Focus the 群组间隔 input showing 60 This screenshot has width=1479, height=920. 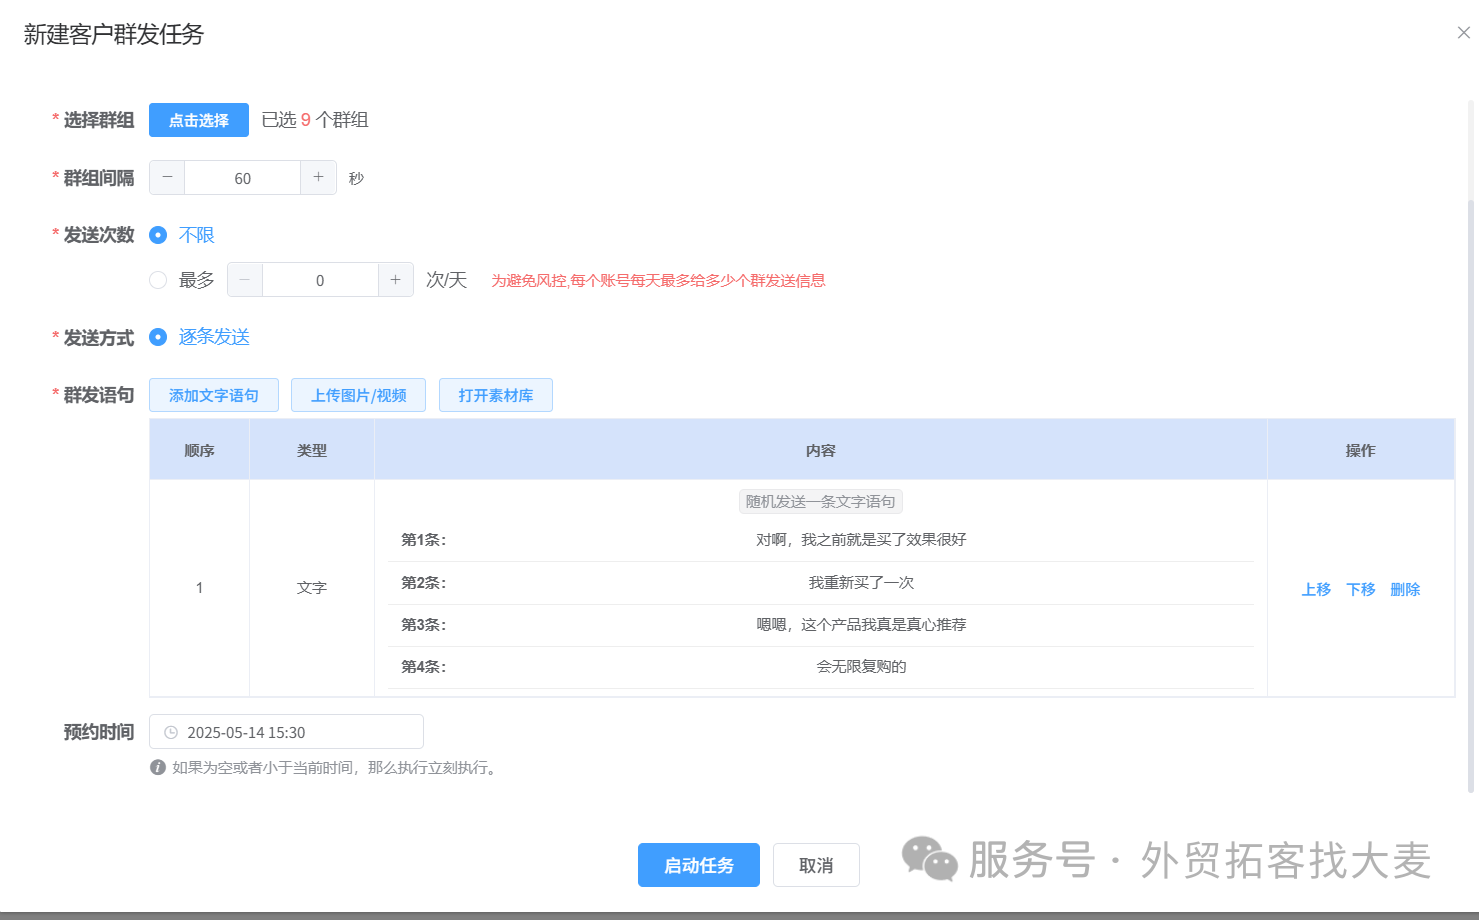(243, 178)
